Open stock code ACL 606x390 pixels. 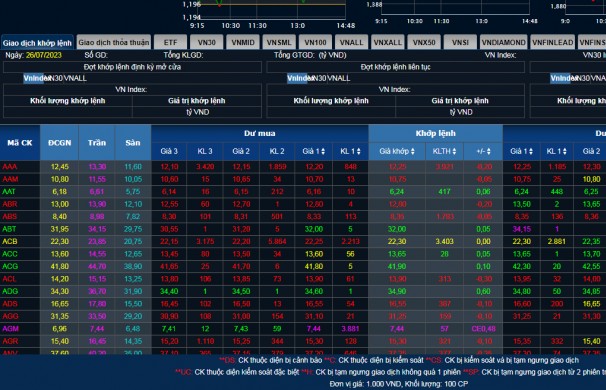click(9, 279)
